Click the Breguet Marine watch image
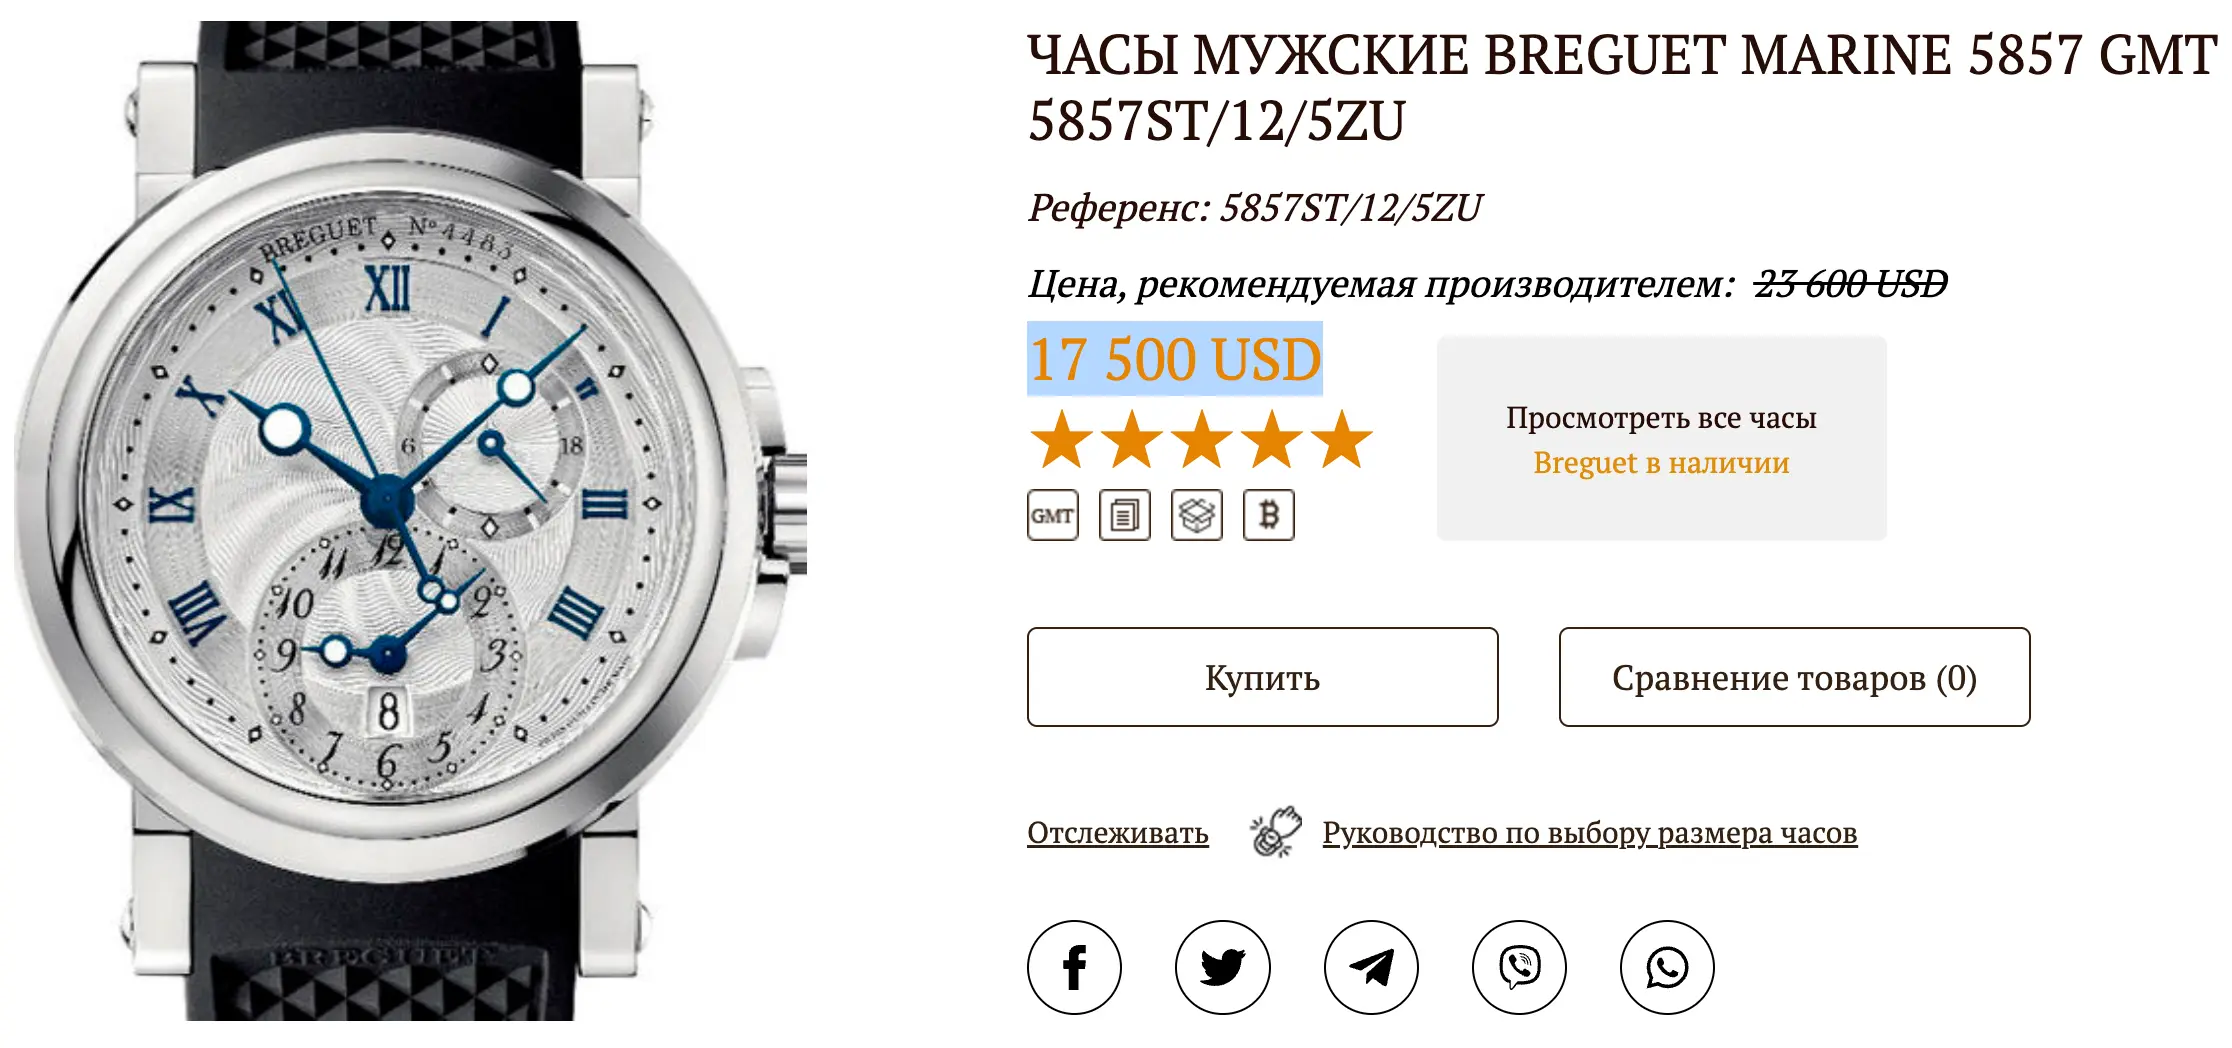Image resolution: width=2232 pixels, height=1048 pixels. [x=410, y=520]
